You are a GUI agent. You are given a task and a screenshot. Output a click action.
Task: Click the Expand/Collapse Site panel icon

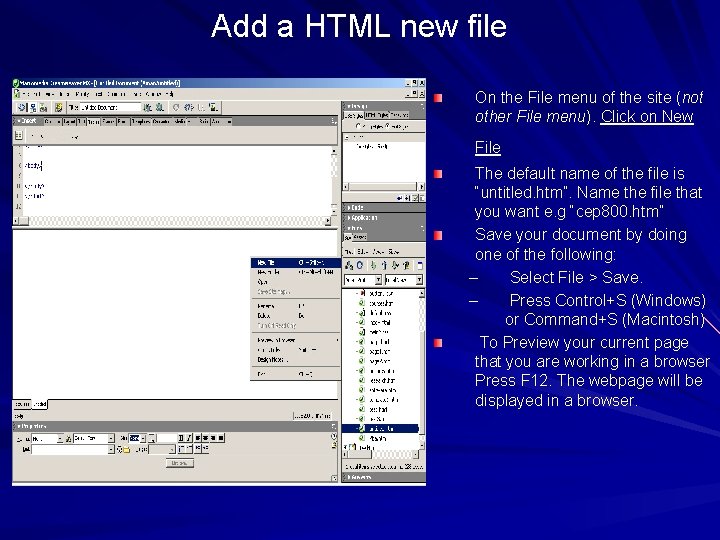click(x=419, y=265)
